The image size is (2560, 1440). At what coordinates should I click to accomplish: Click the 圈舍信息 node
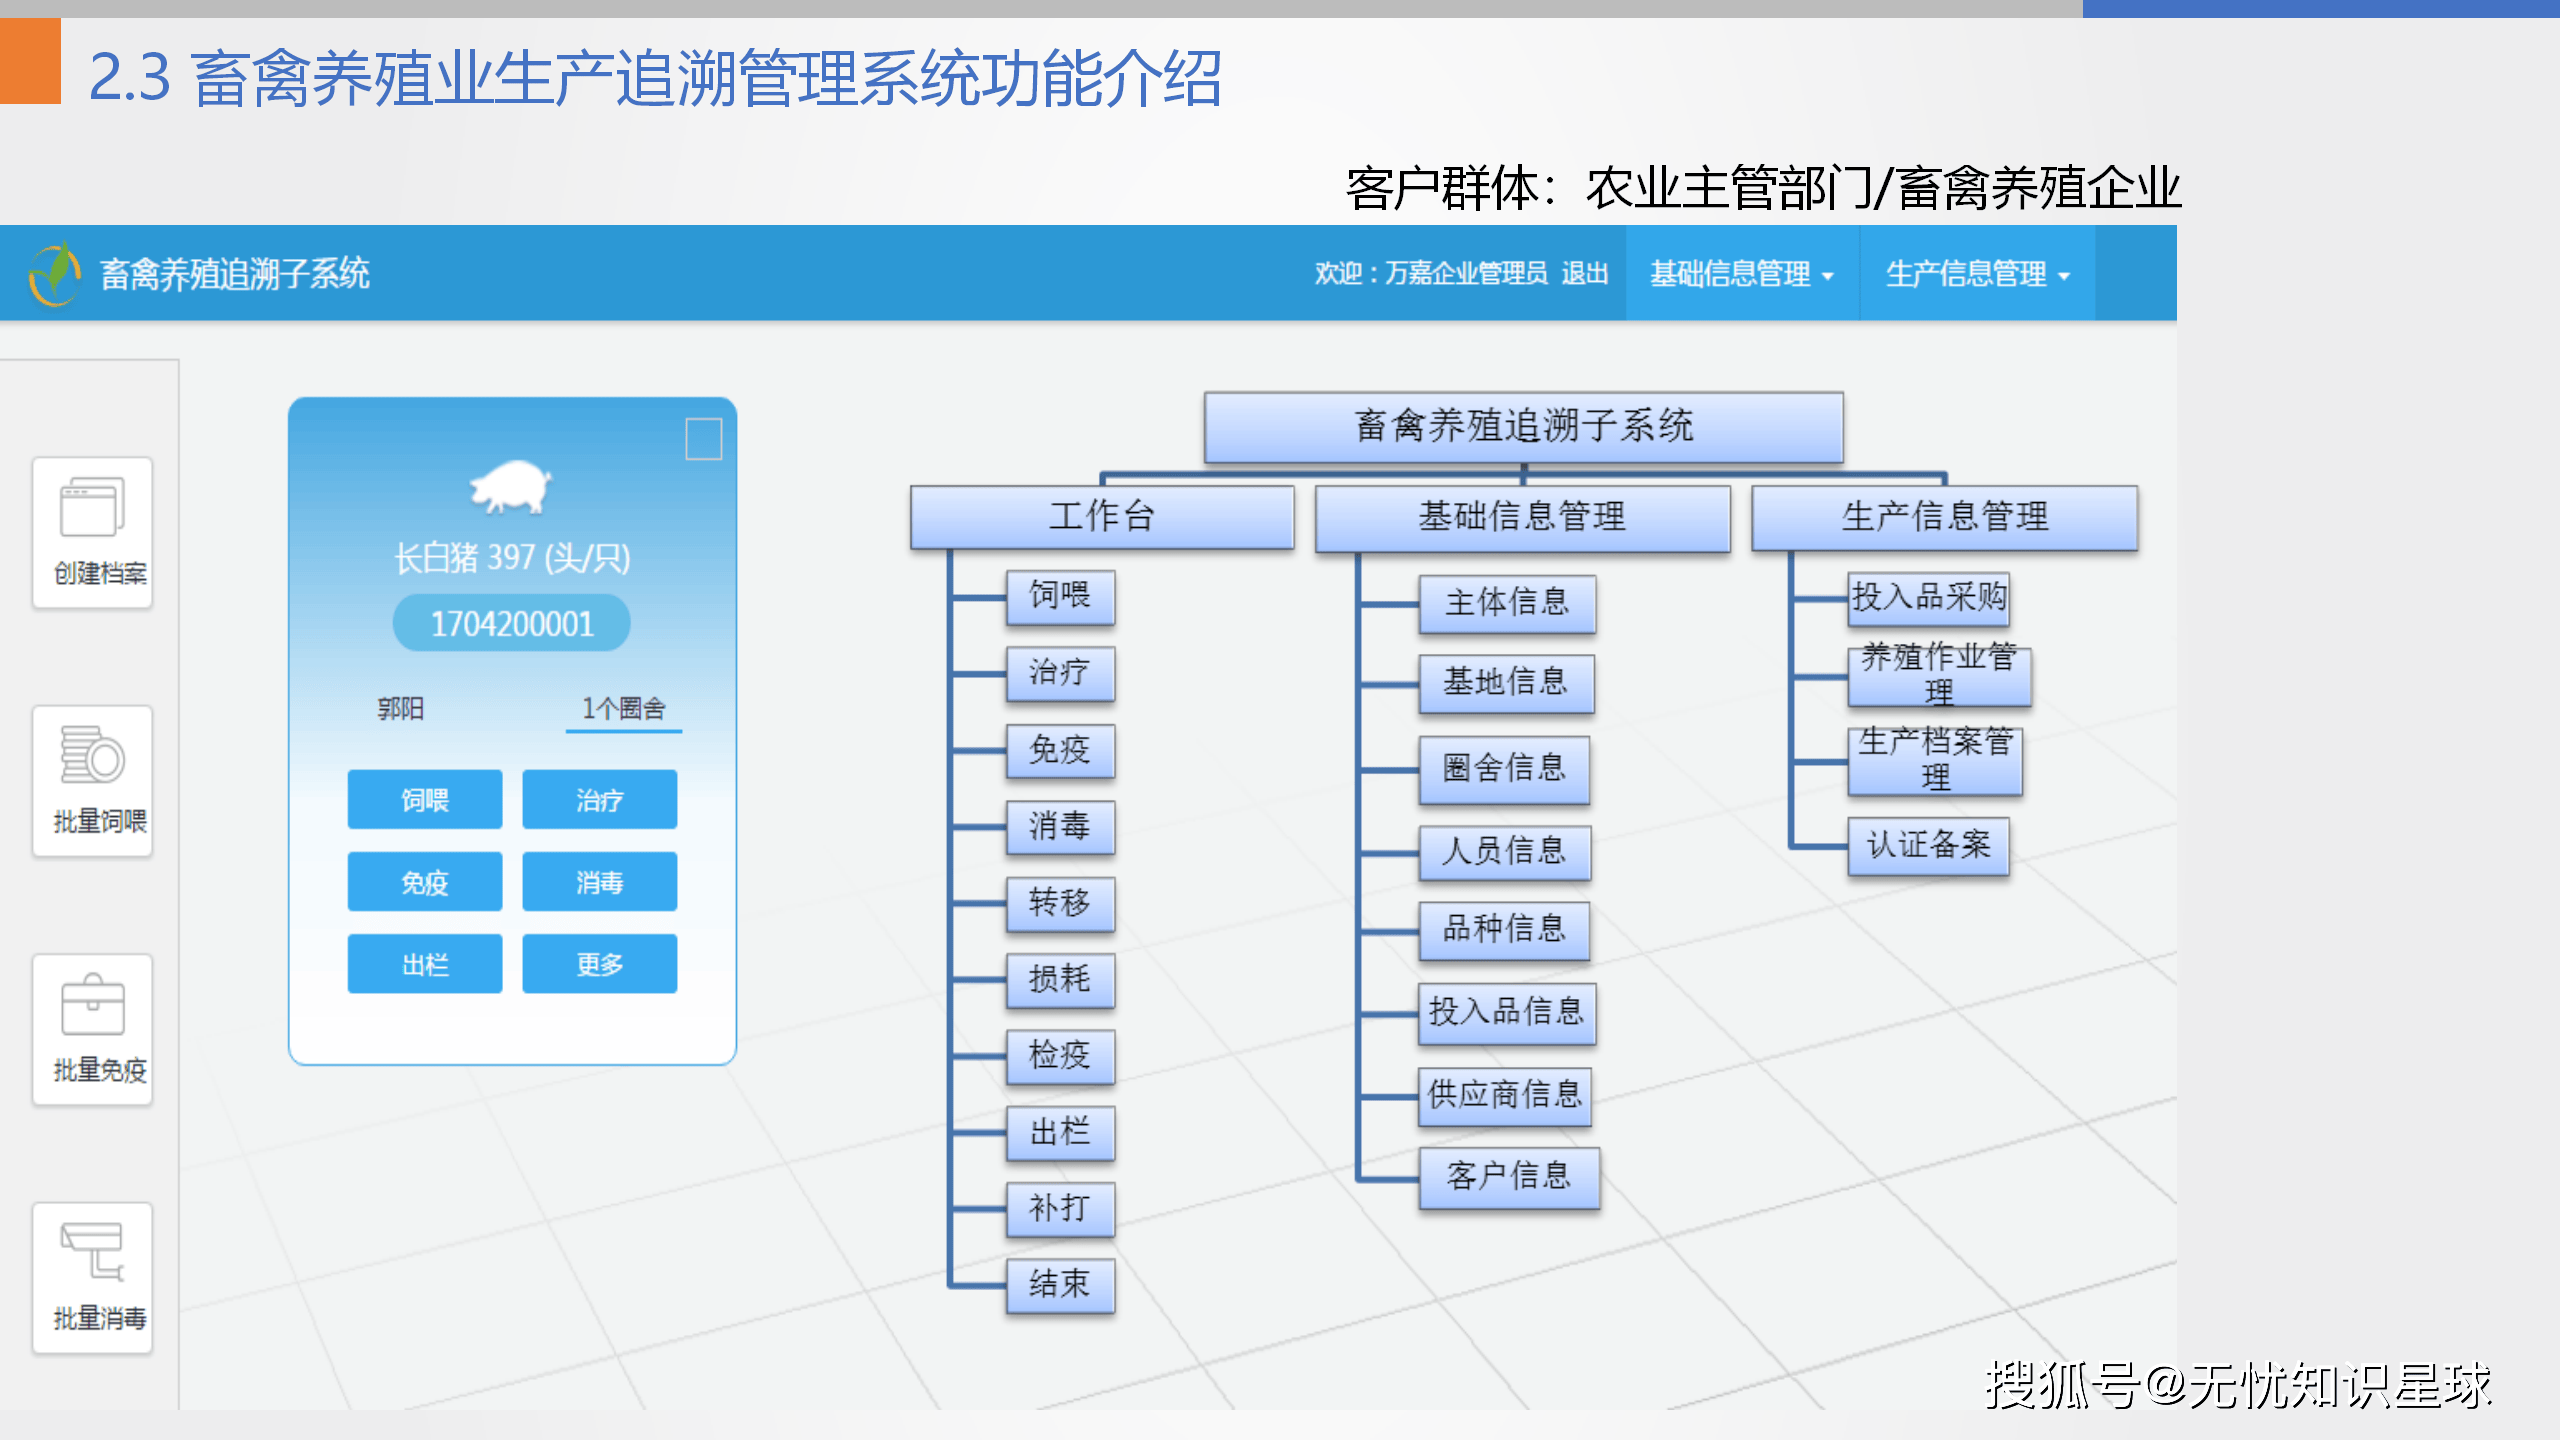point(1504,769)
